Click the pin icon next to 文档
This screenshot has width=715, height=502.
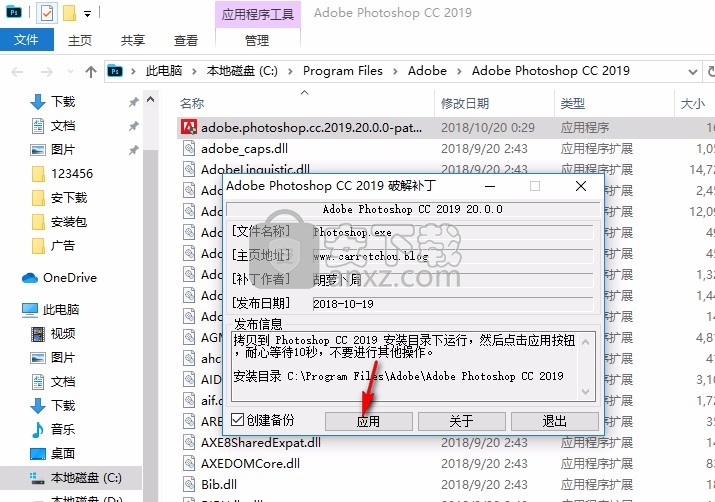[x=133, y=126]
